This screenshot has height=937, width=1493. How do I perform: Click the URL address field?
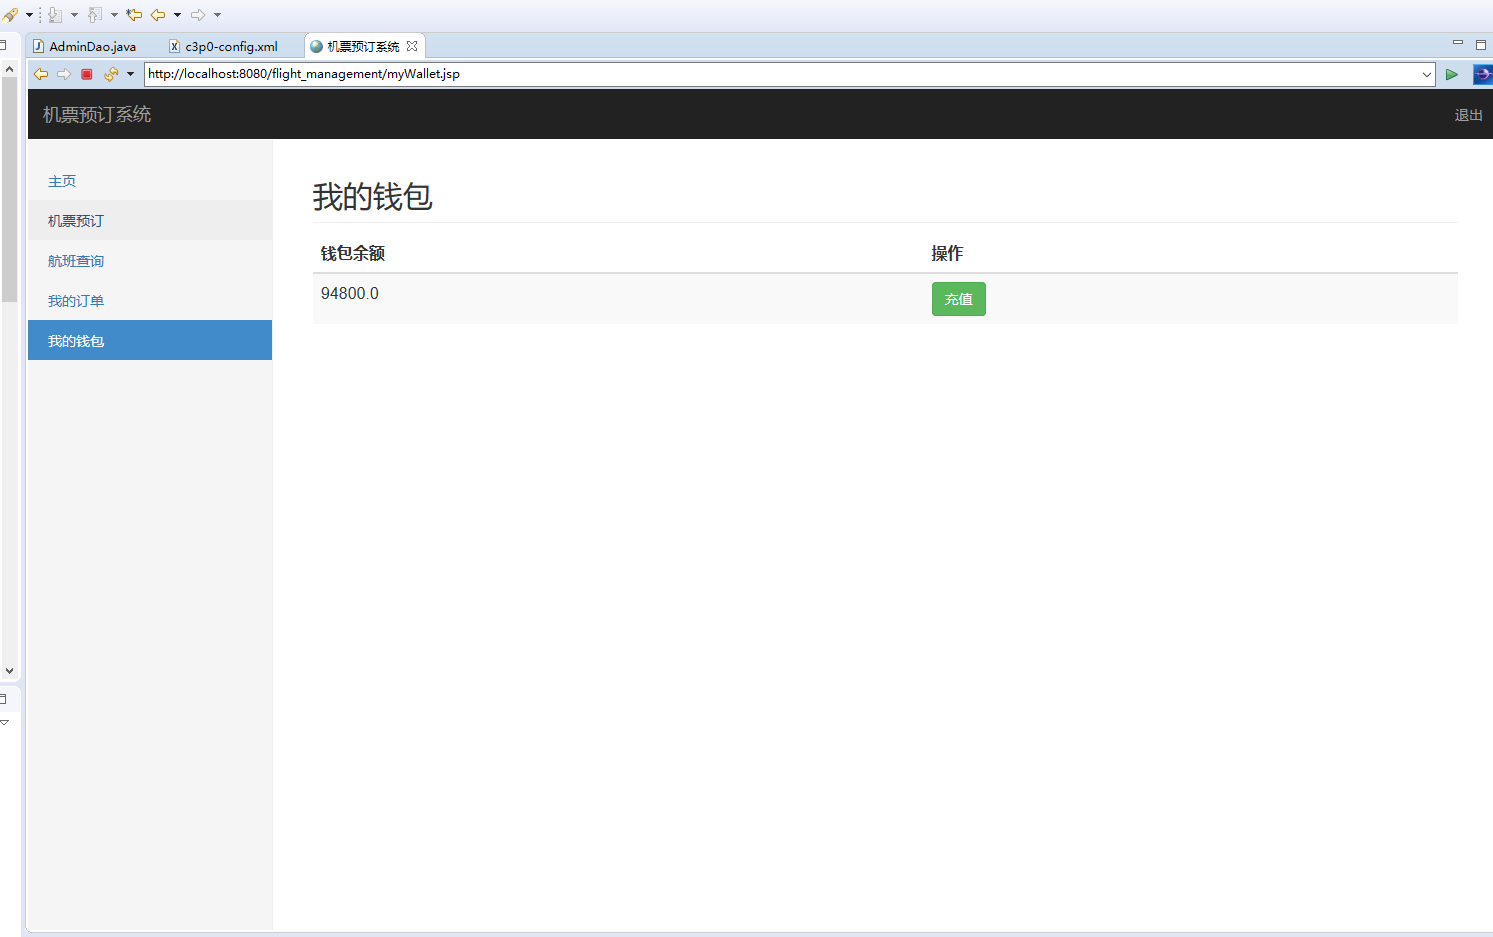782,74
